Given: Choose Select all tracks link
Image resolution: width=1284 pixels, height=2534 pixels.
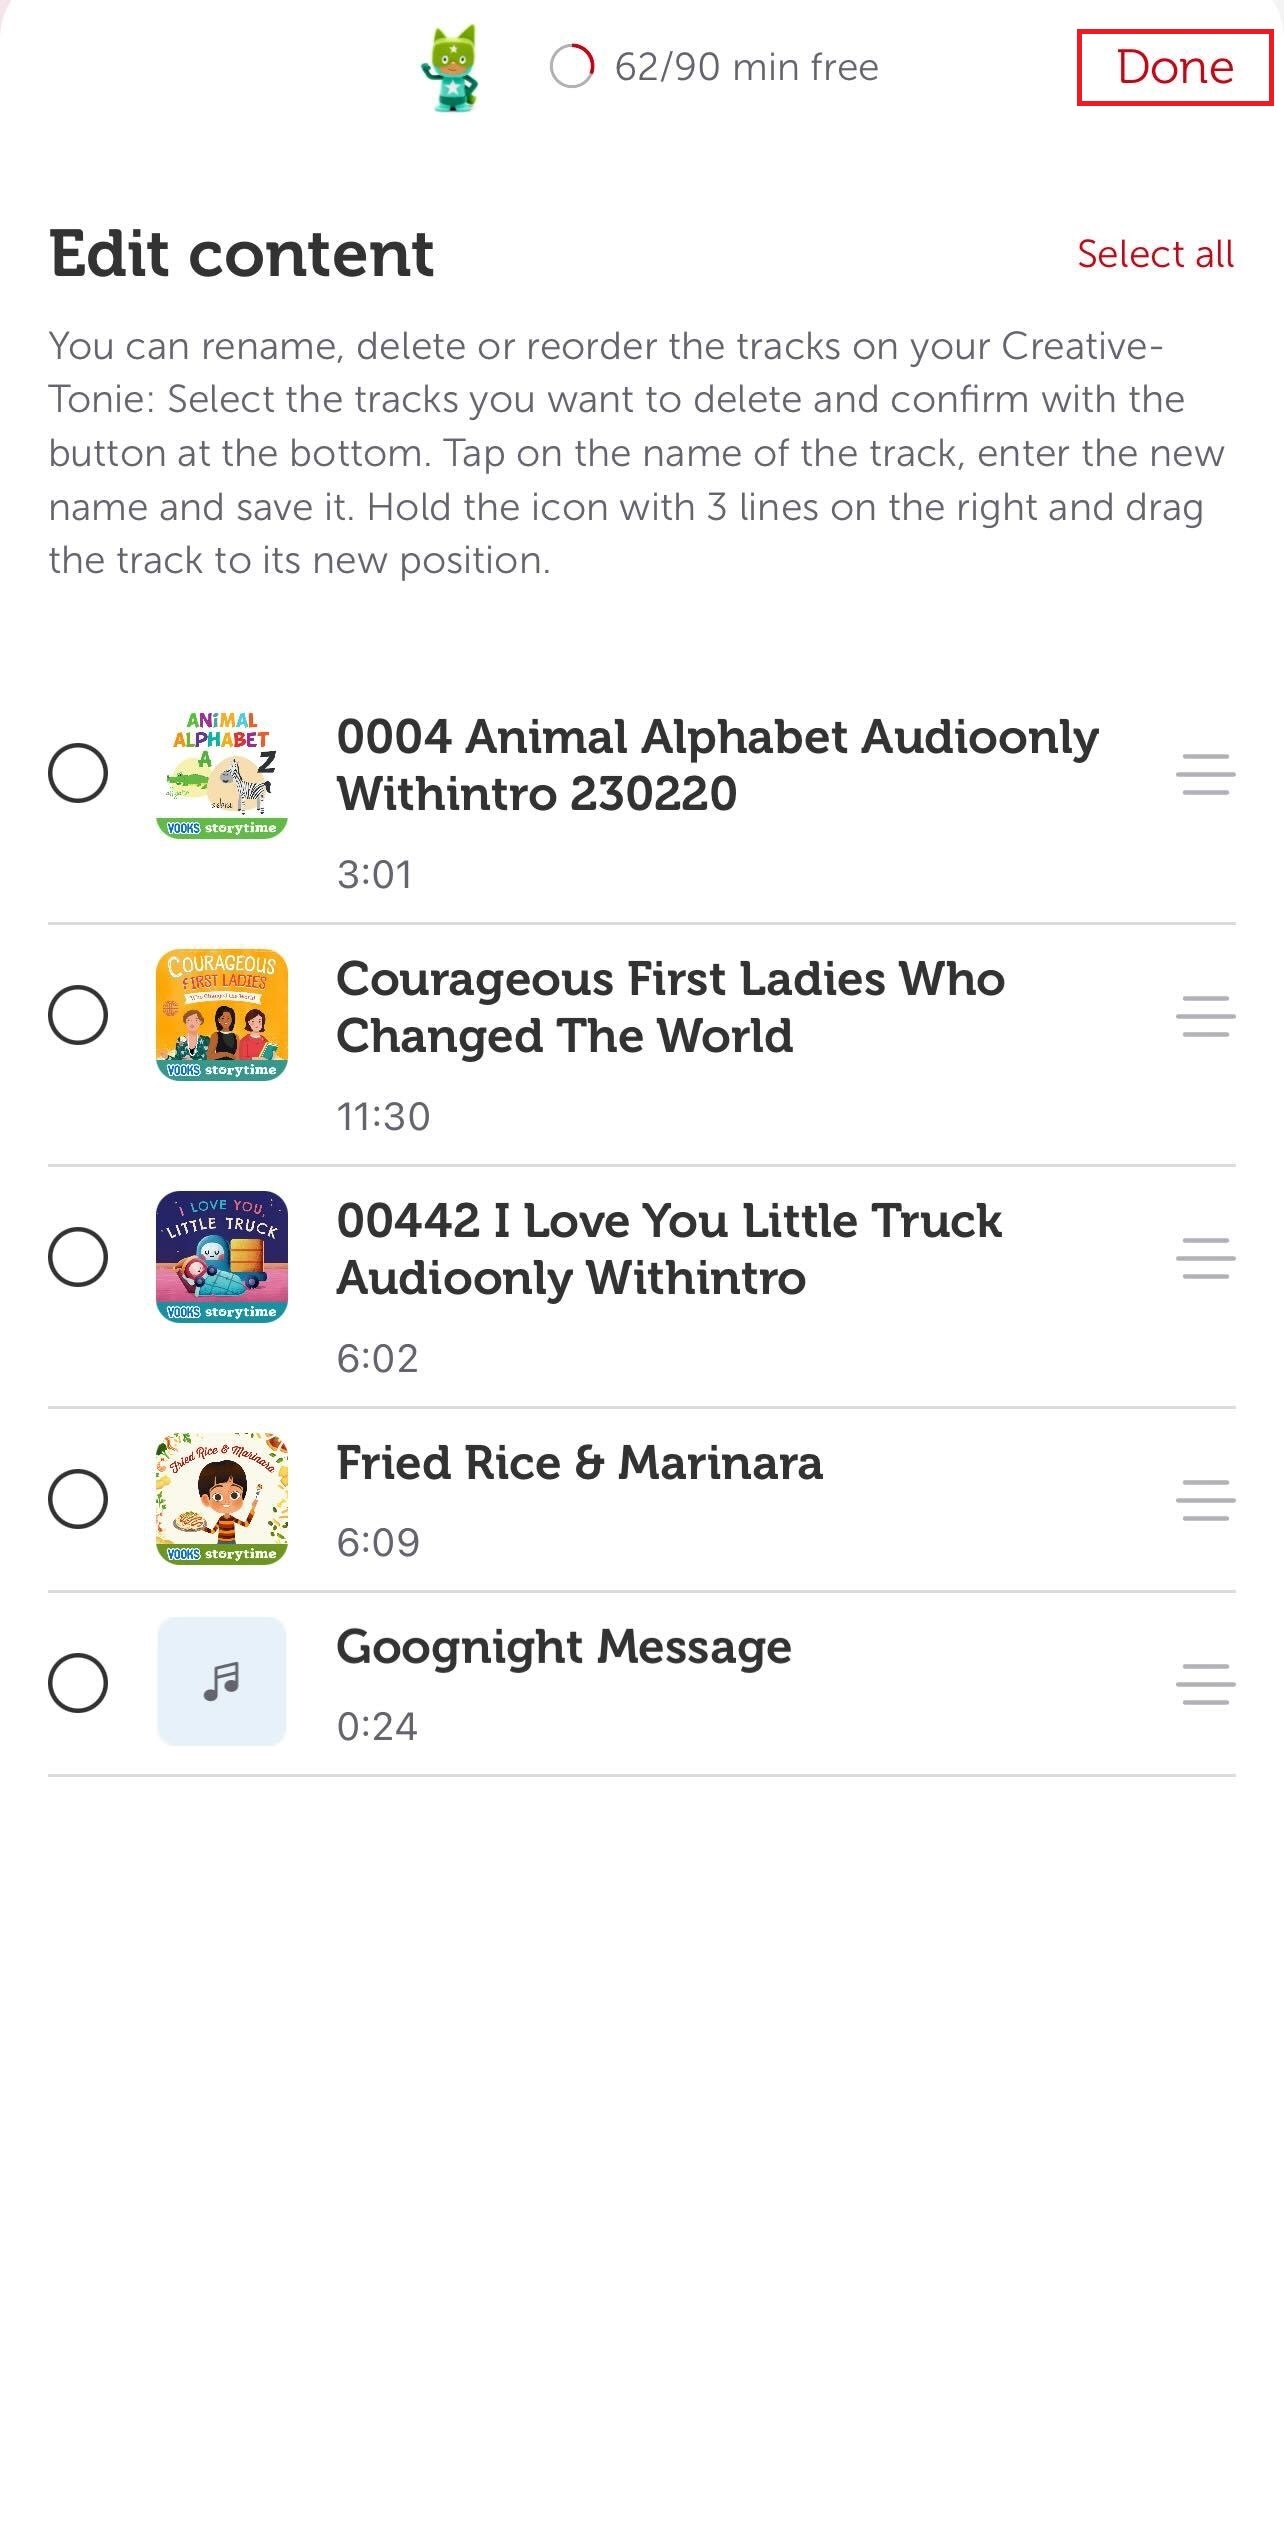Looking at the screenshot, I should click(x=1155, y=254).
